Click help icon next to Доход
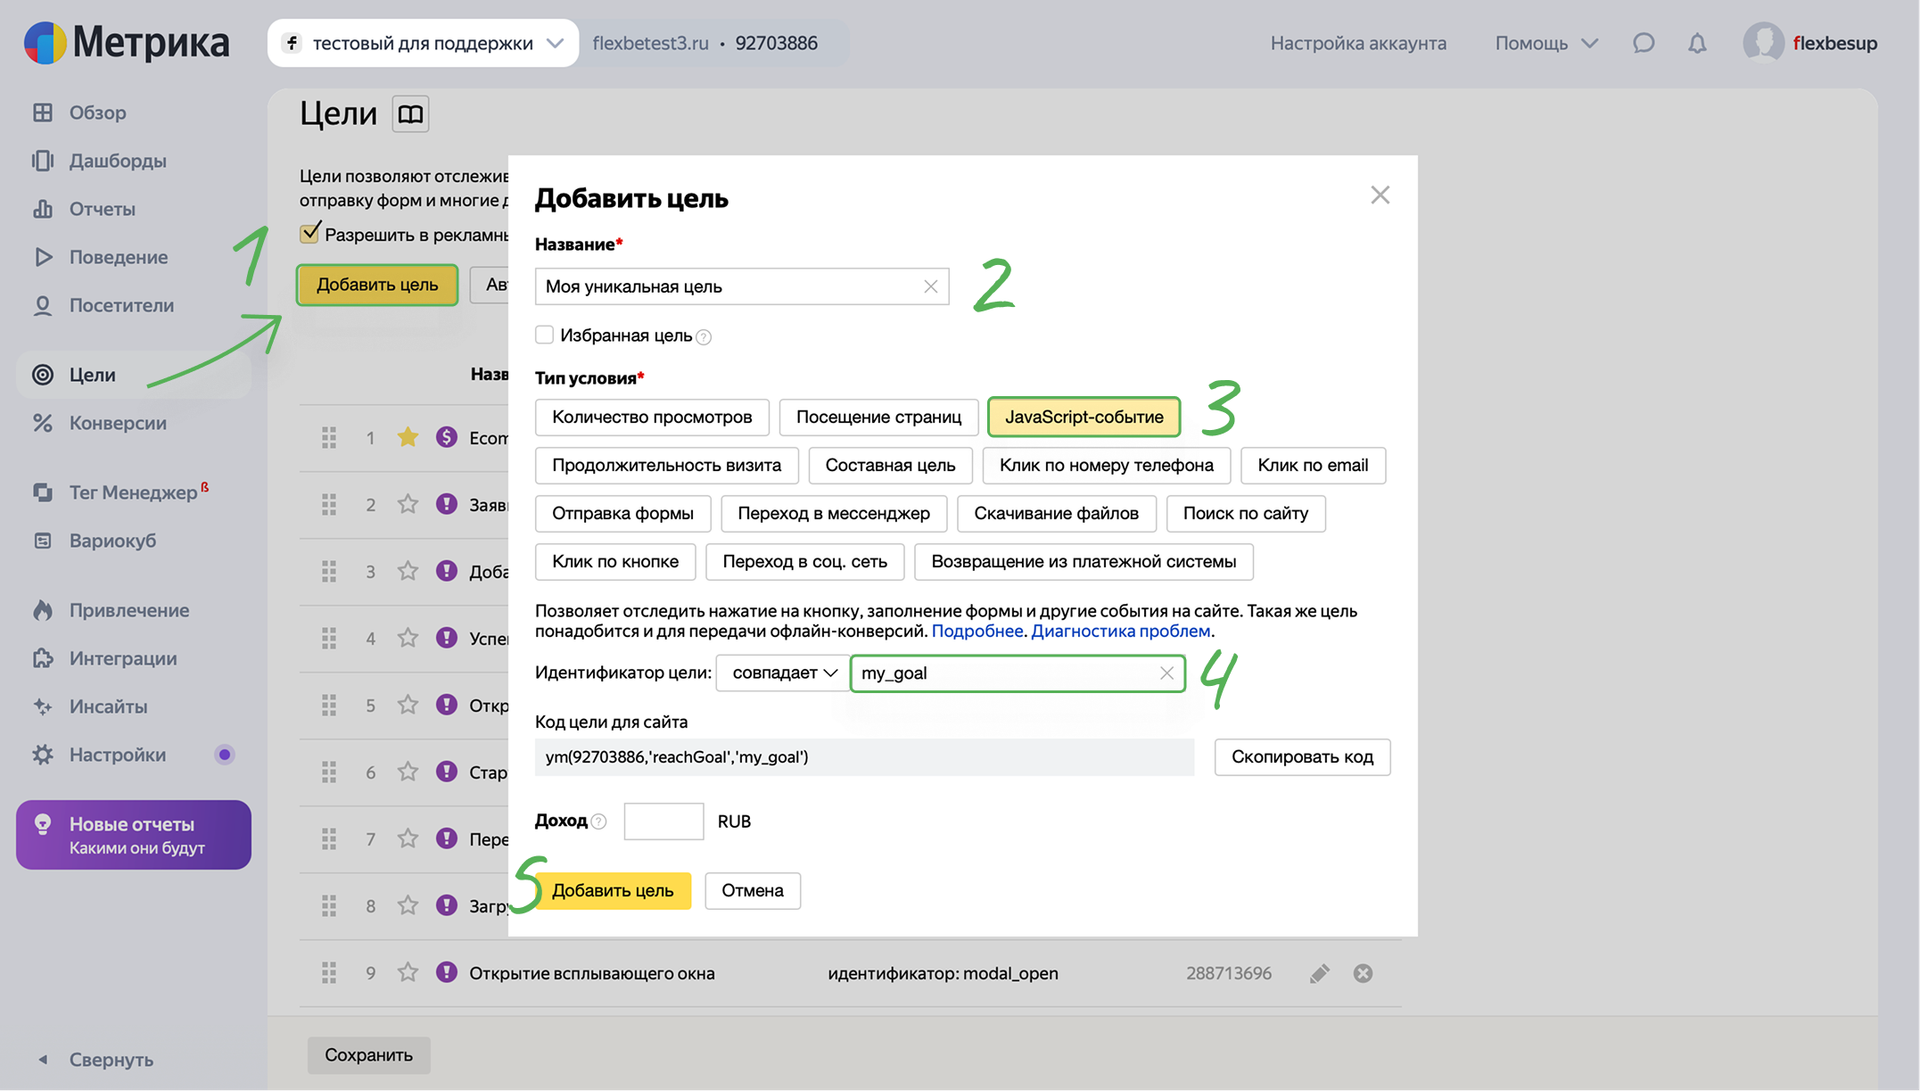The height and width of the screenshot is (1091, 1920). 599,822
